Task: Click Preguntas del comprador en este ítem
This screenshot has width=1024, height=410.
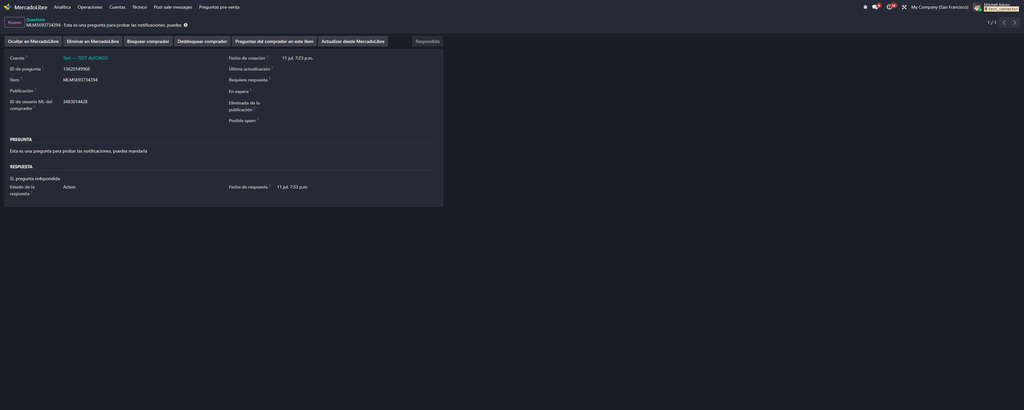Action: [x=274, y=41]
